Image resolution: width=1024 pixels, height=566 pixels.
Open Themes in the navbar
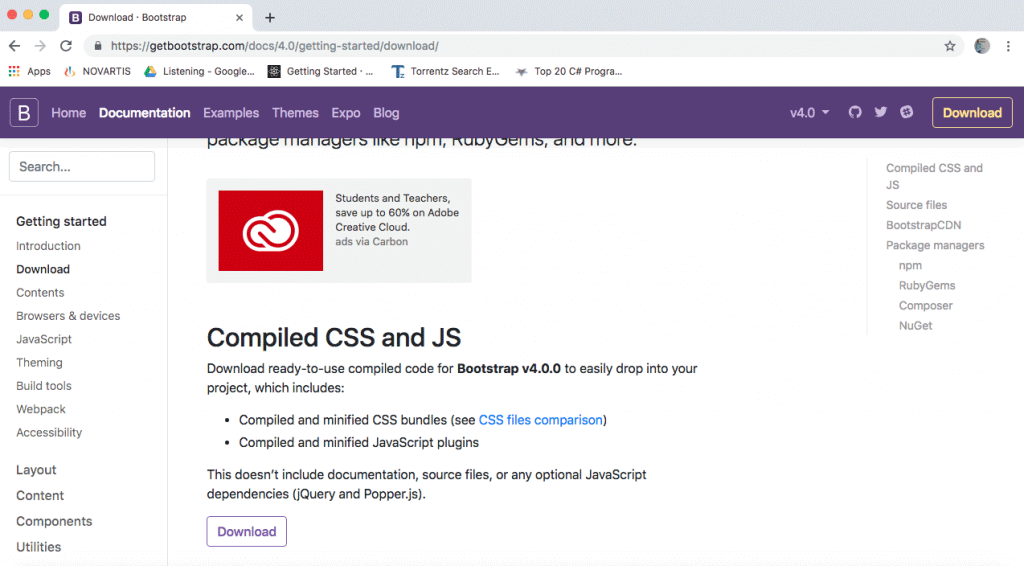295,113
